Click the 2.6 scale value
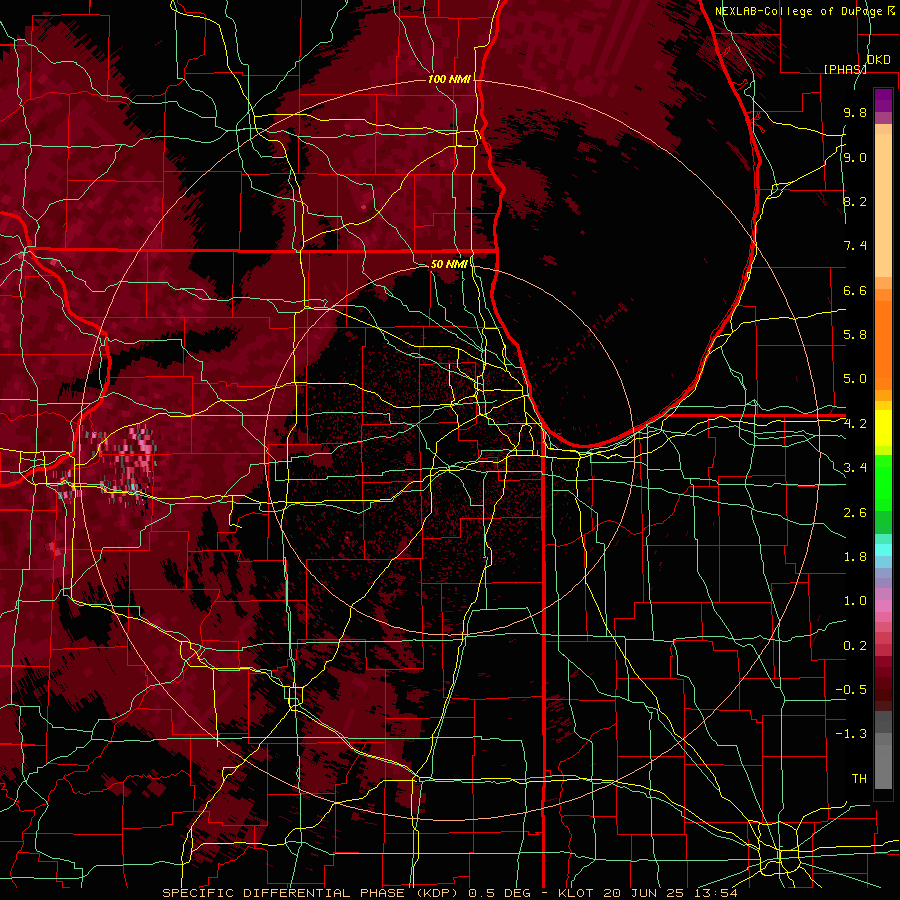900x900 pixels. (855, 513)
